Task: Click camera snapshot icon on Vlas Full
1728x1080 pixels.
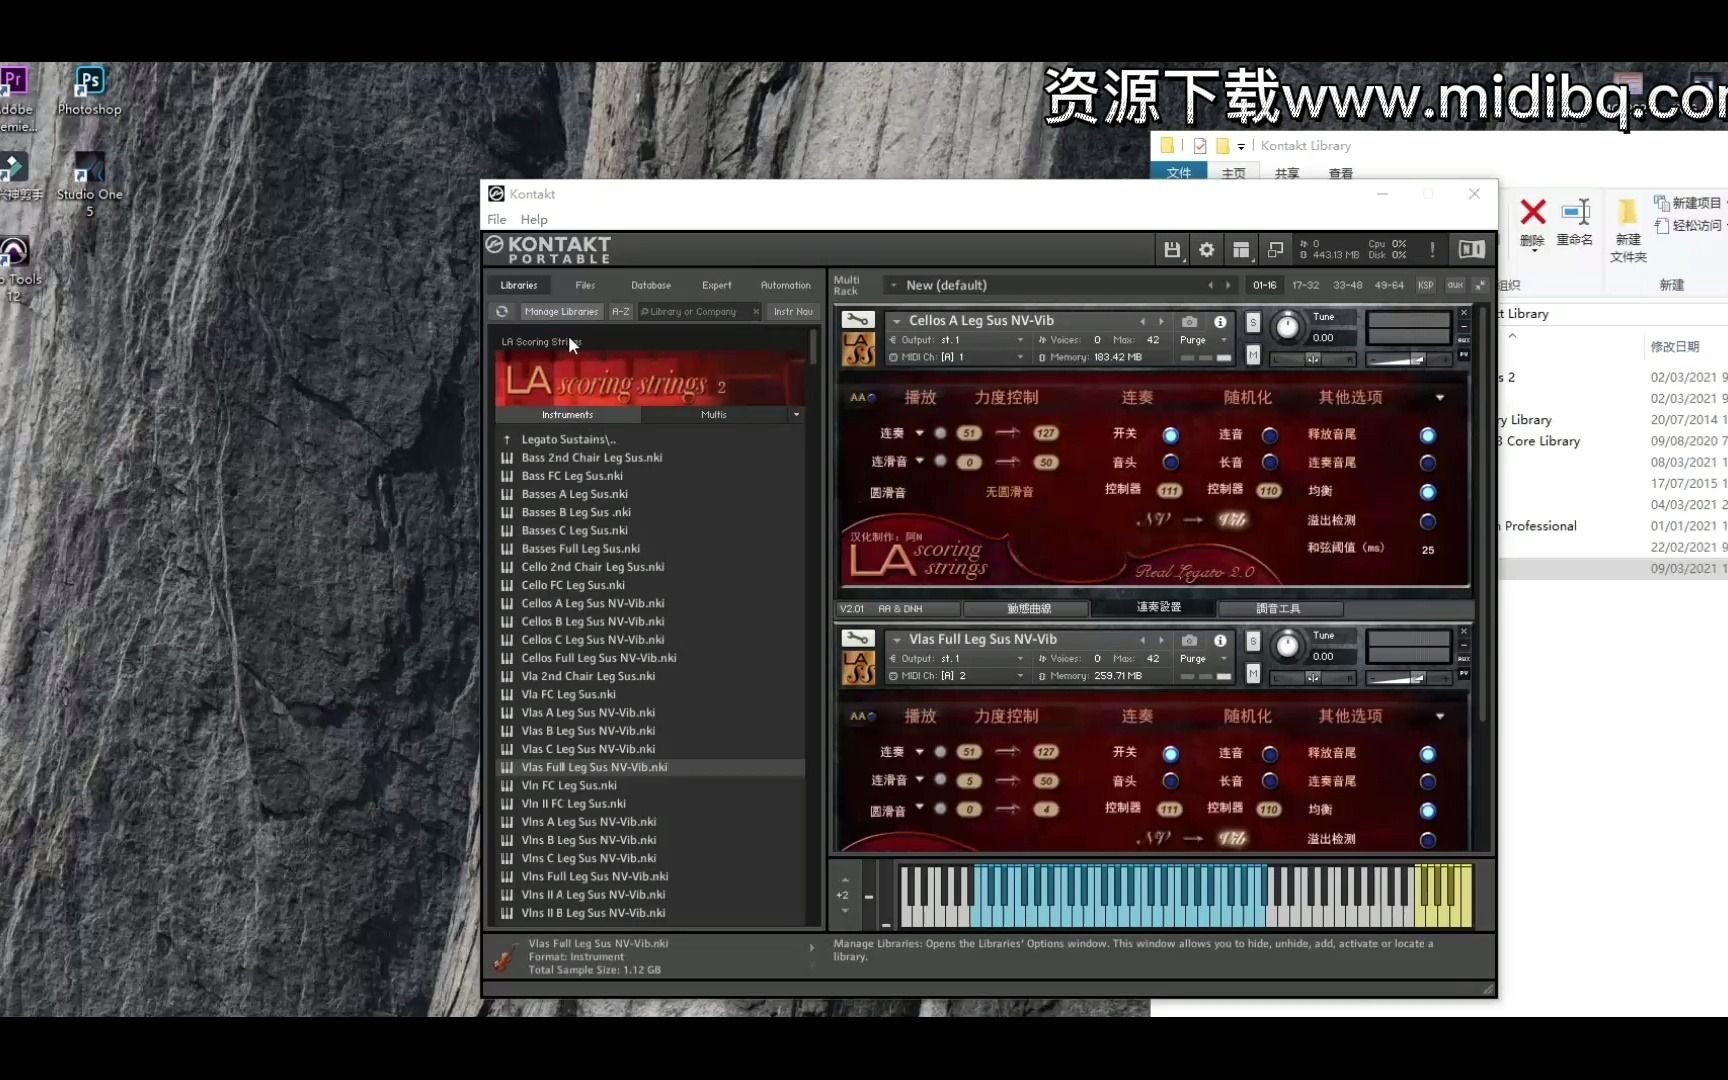Action: 1189,641
